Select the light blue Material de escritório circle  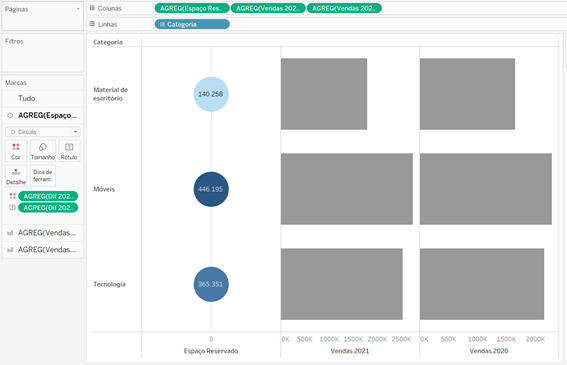click(x=211, y=94)
